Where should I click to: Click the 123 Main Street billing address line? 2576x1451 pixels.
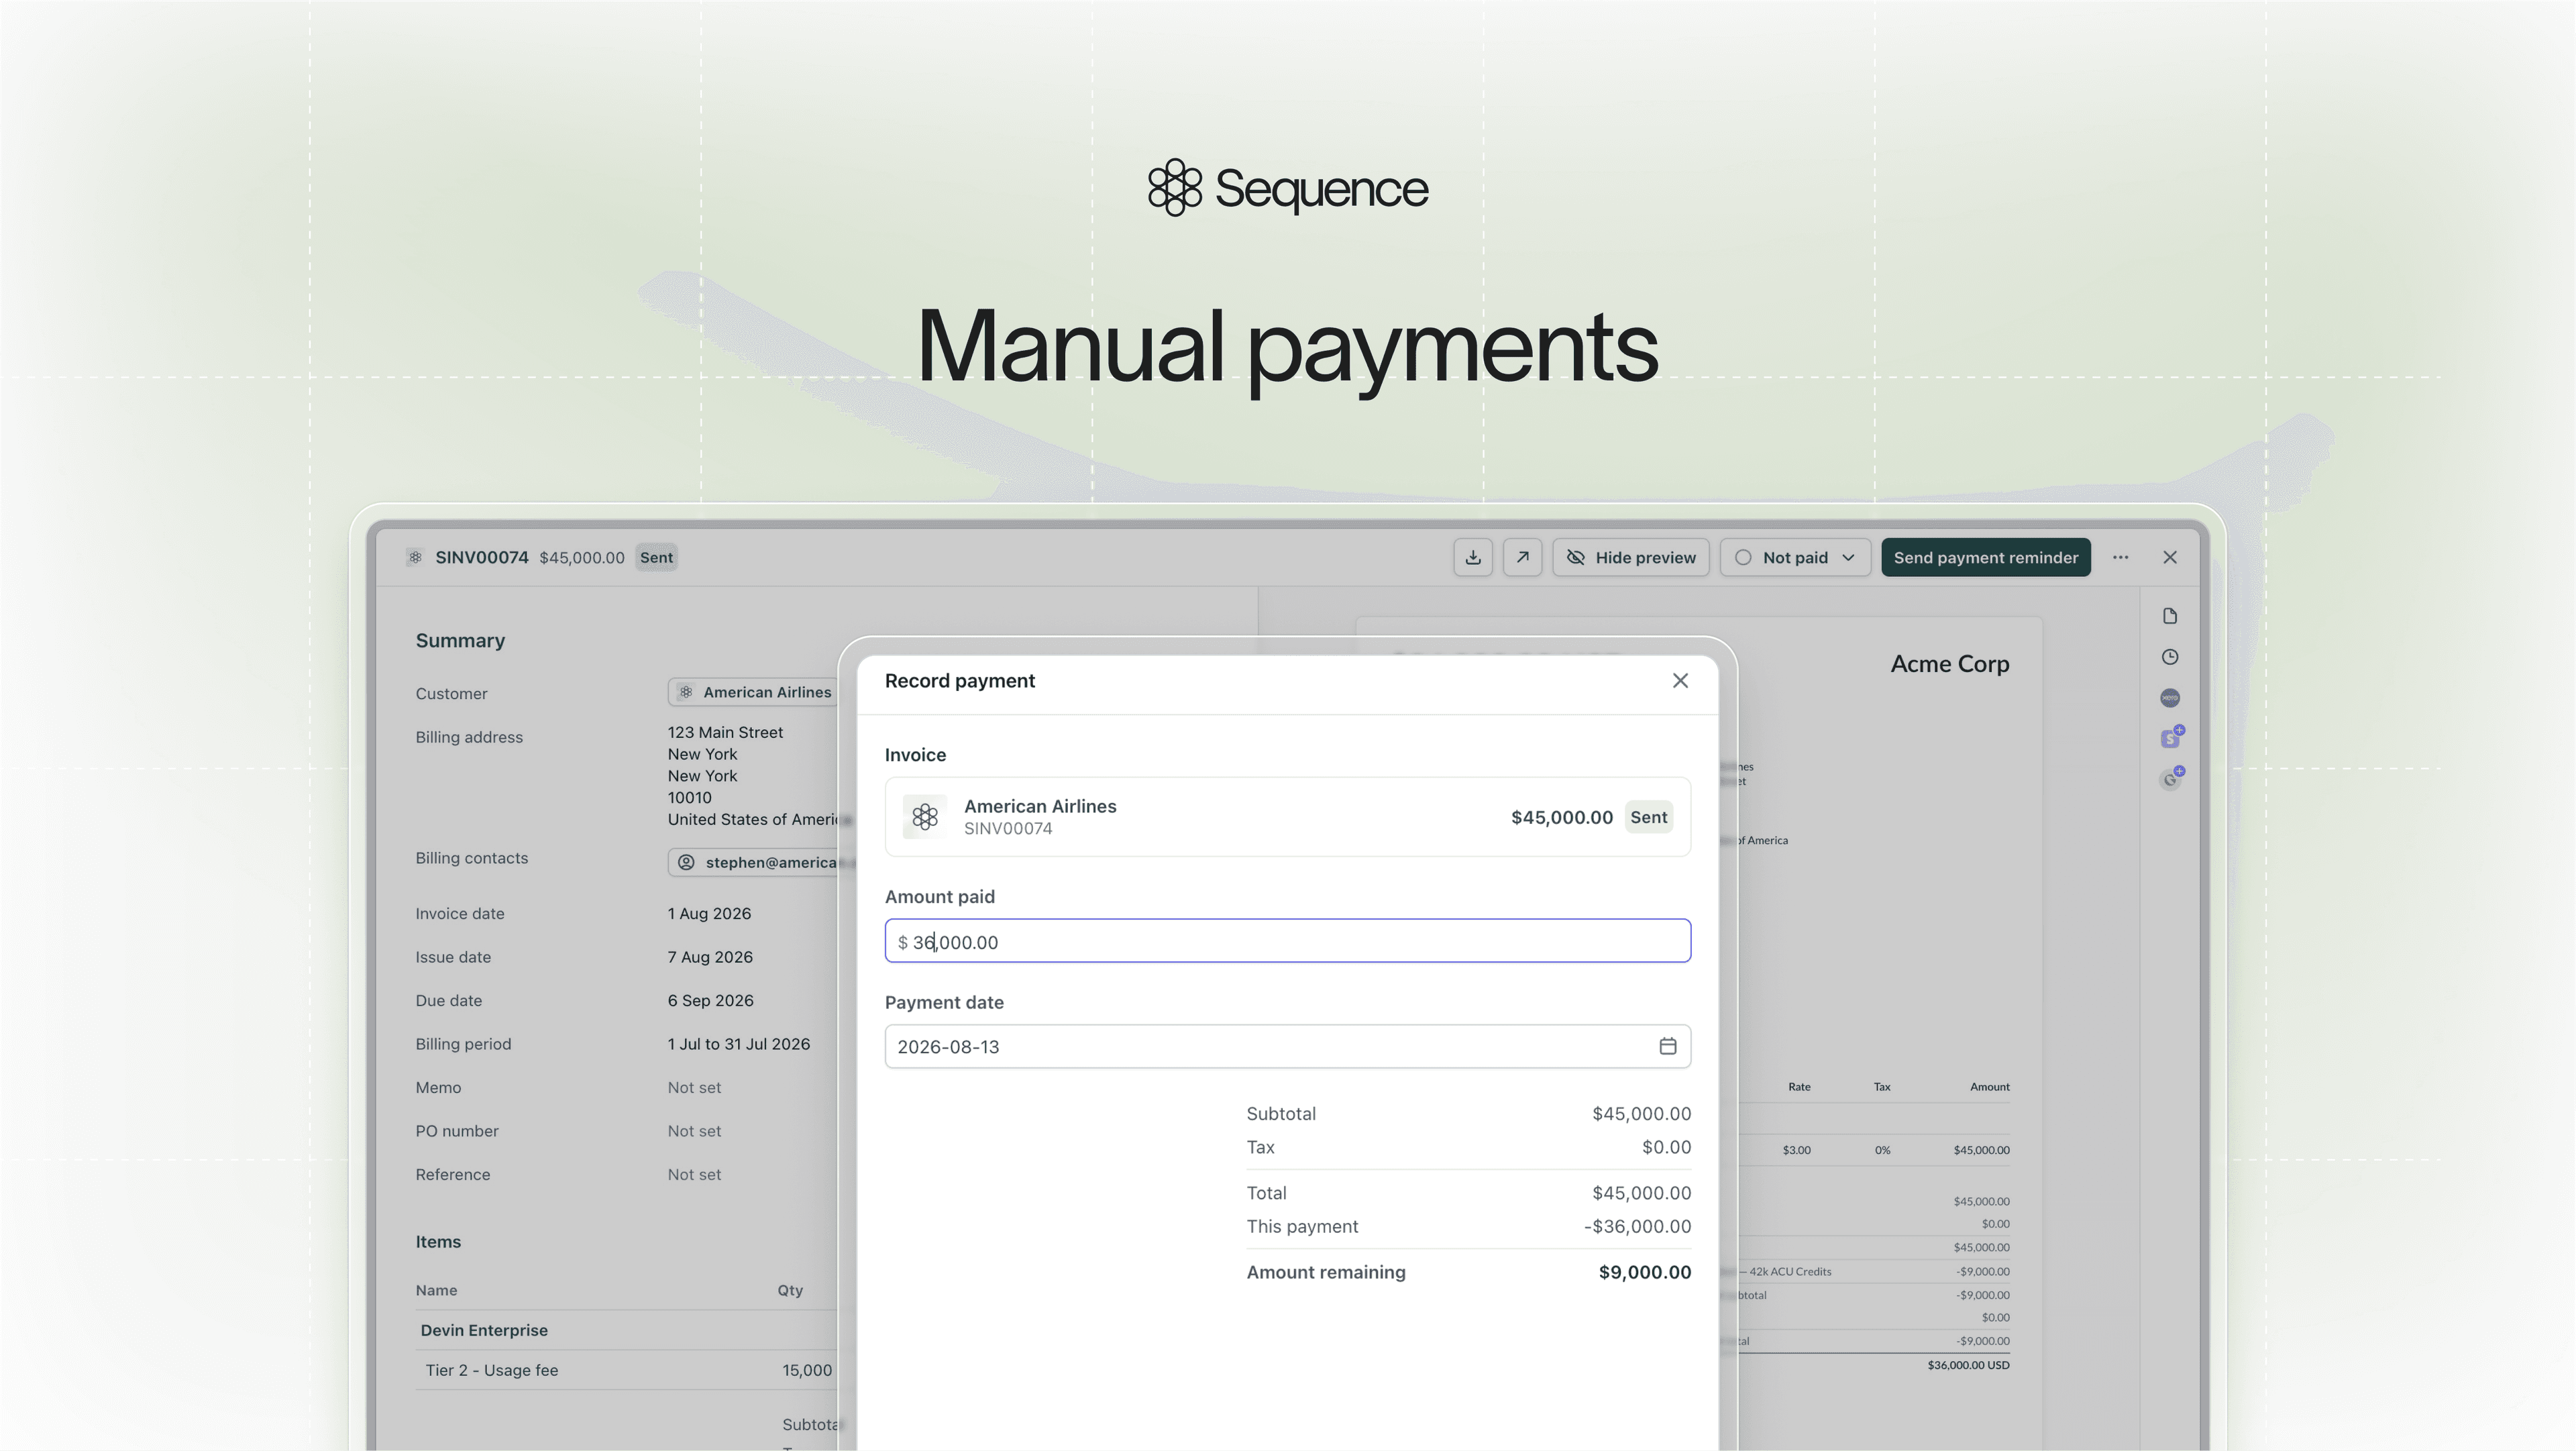pos(725,732)
